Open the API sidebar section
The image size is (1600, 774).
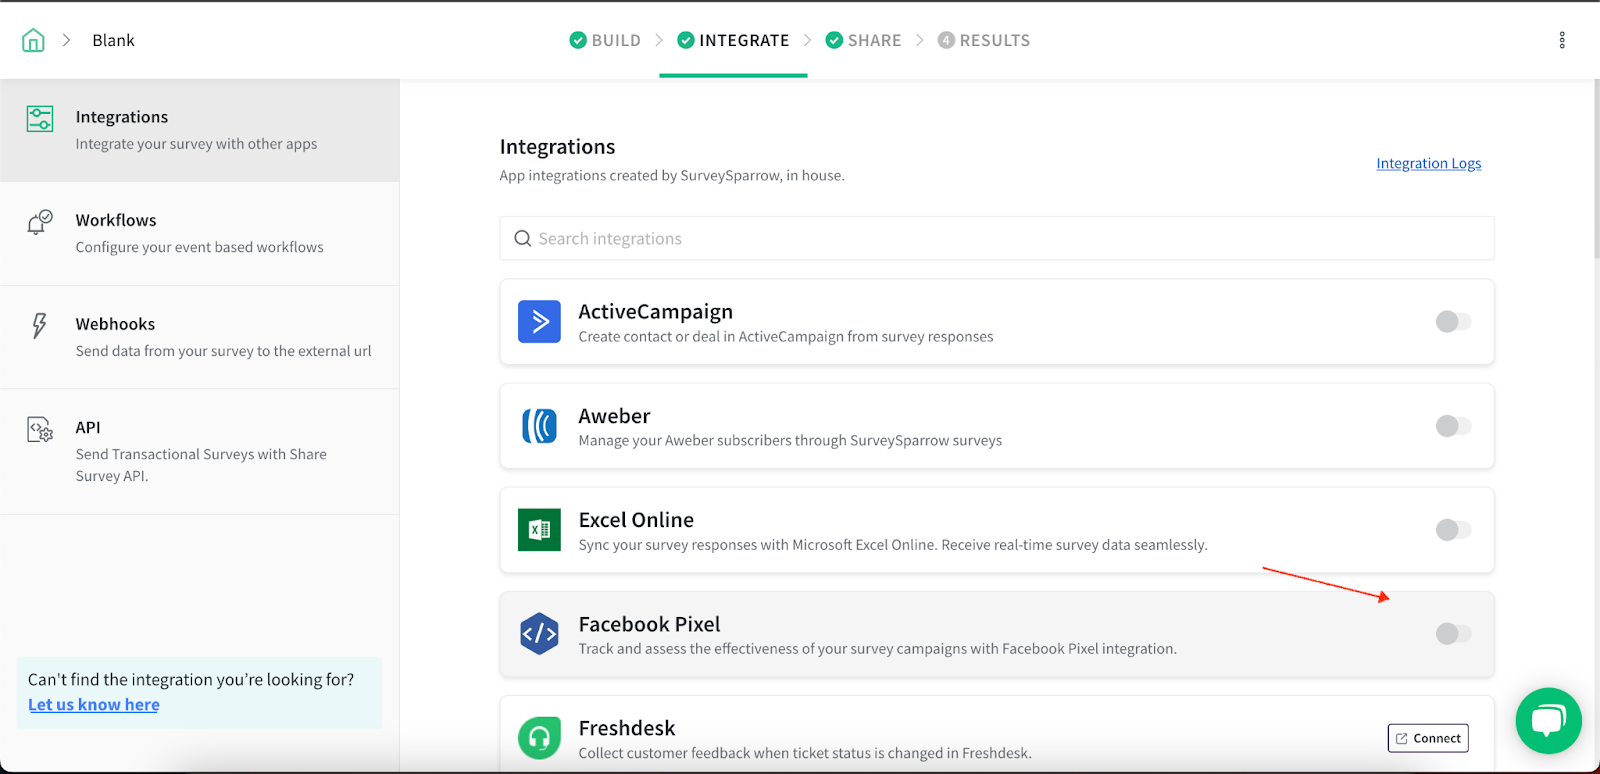[200, 452]
